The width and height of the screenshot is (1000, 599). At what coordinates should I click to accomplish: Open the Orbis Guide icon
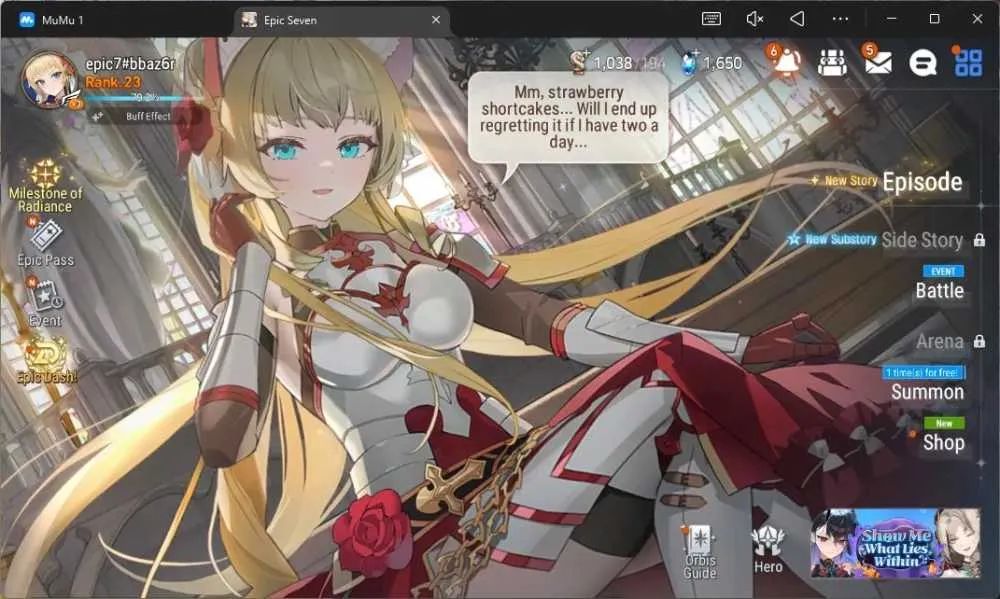click(700, 552)
